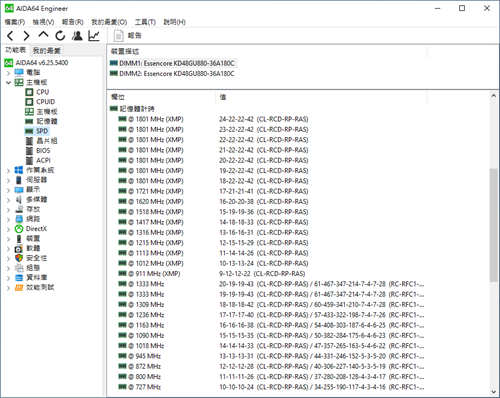
Task: Expand the 多媒體 node chevron
Action: click(x=9, y=200)
